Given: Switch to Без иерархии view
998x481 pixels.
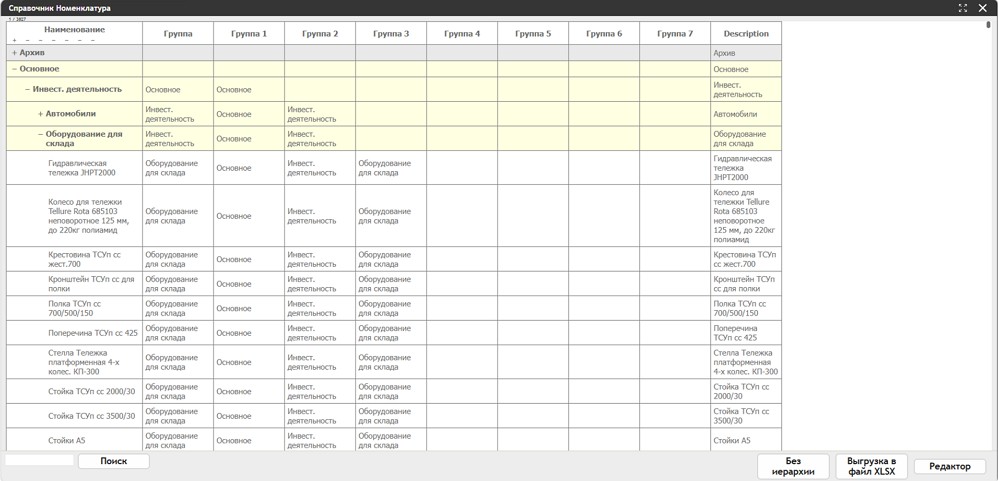Looking at the screenshot, I should point(794,466).
